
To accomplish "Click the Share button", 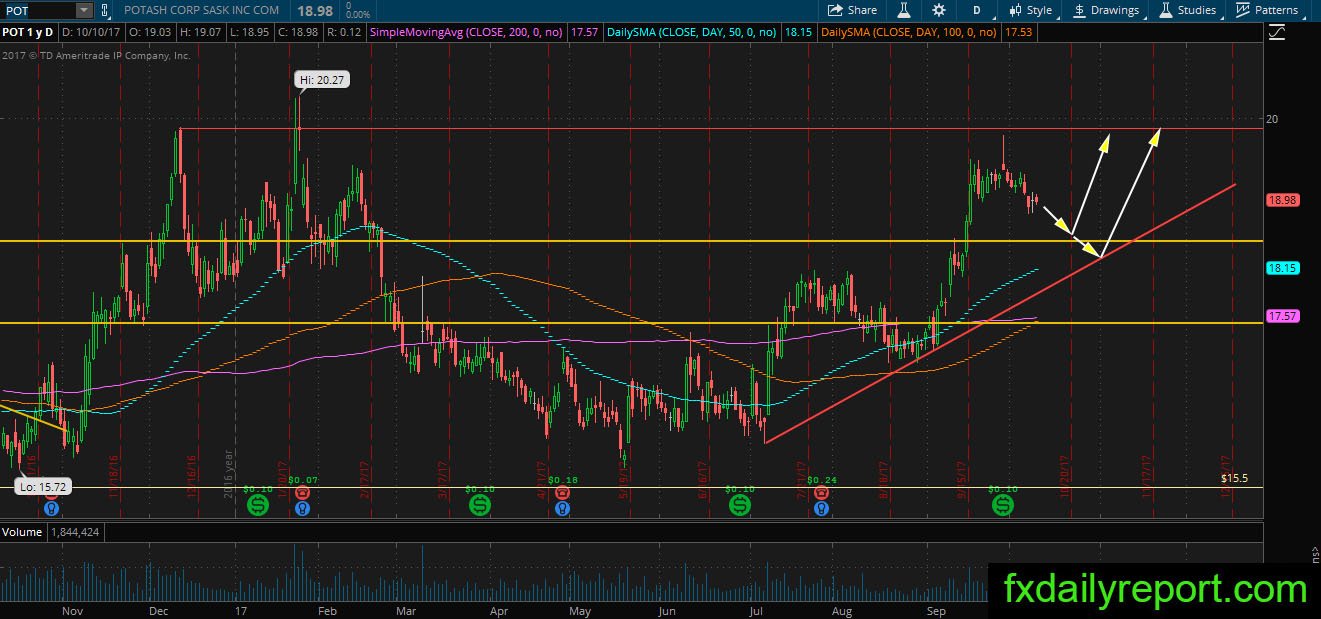I will point(852,10).
